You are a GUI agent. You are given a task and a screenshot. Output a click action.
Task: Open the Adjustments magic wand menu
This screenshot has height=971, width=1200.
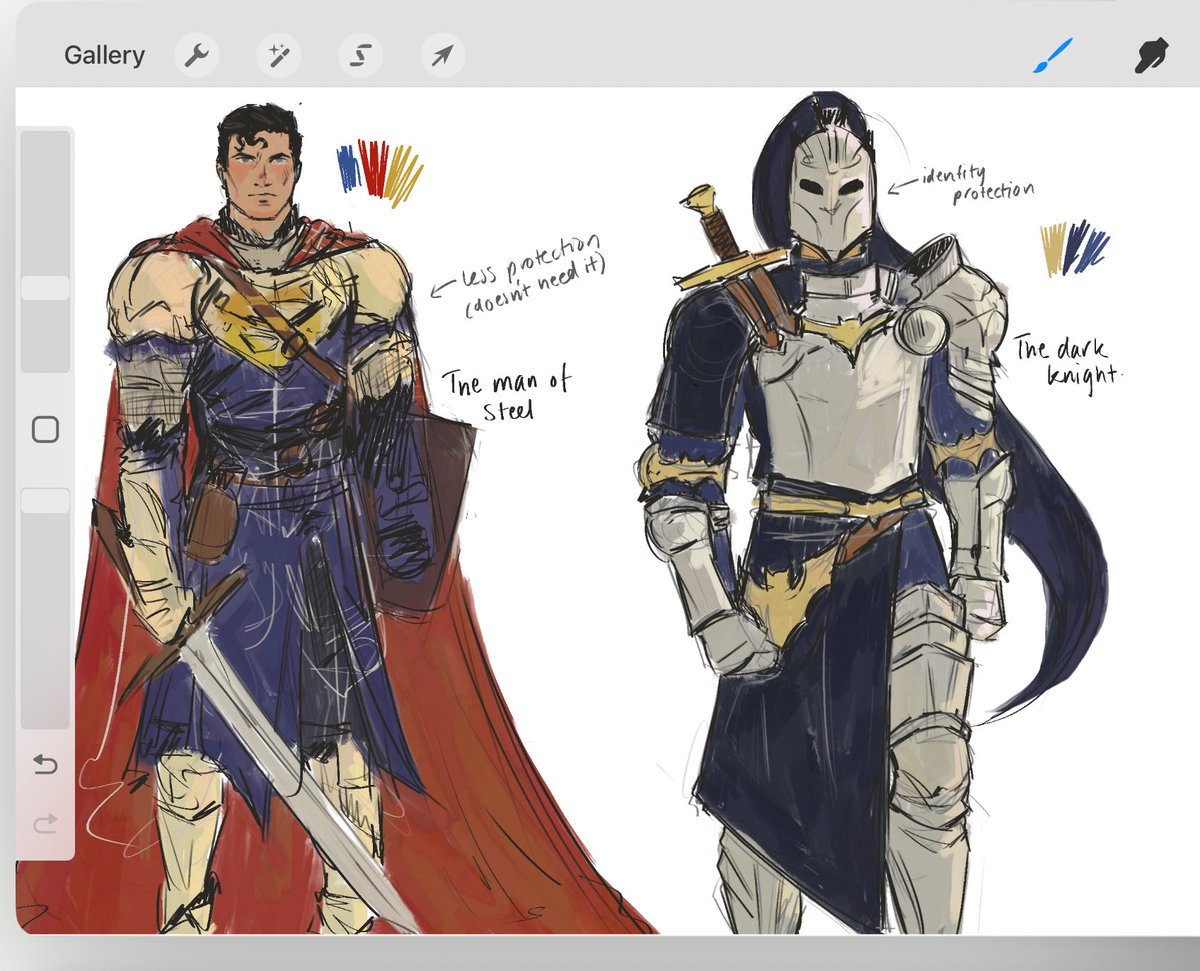(x=279, y=55)
